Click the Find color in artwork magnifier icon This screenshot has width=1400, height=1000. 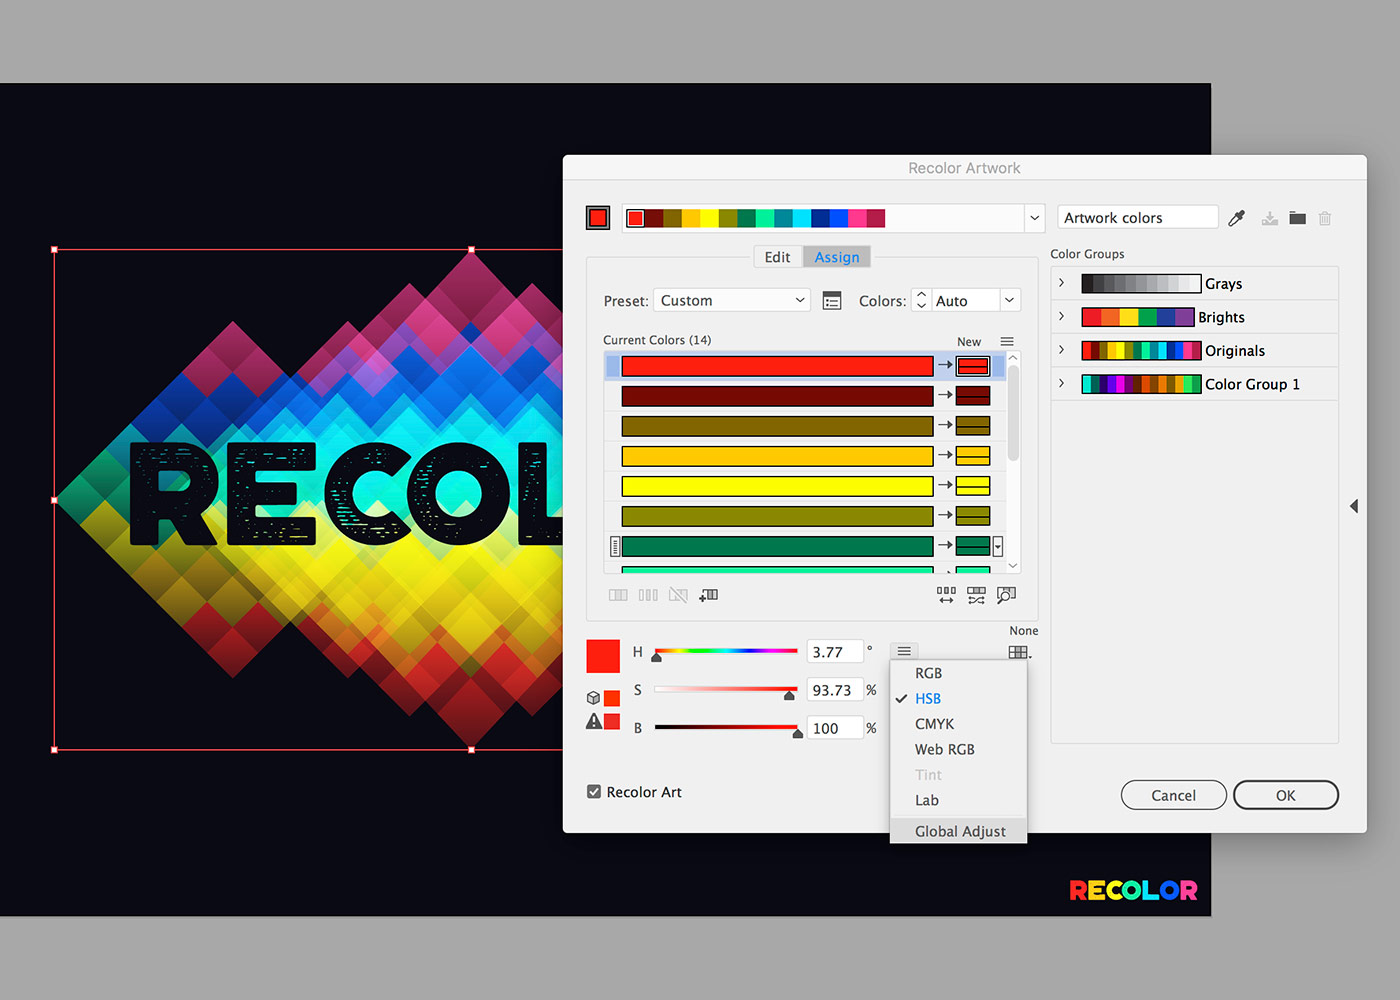1006,595
